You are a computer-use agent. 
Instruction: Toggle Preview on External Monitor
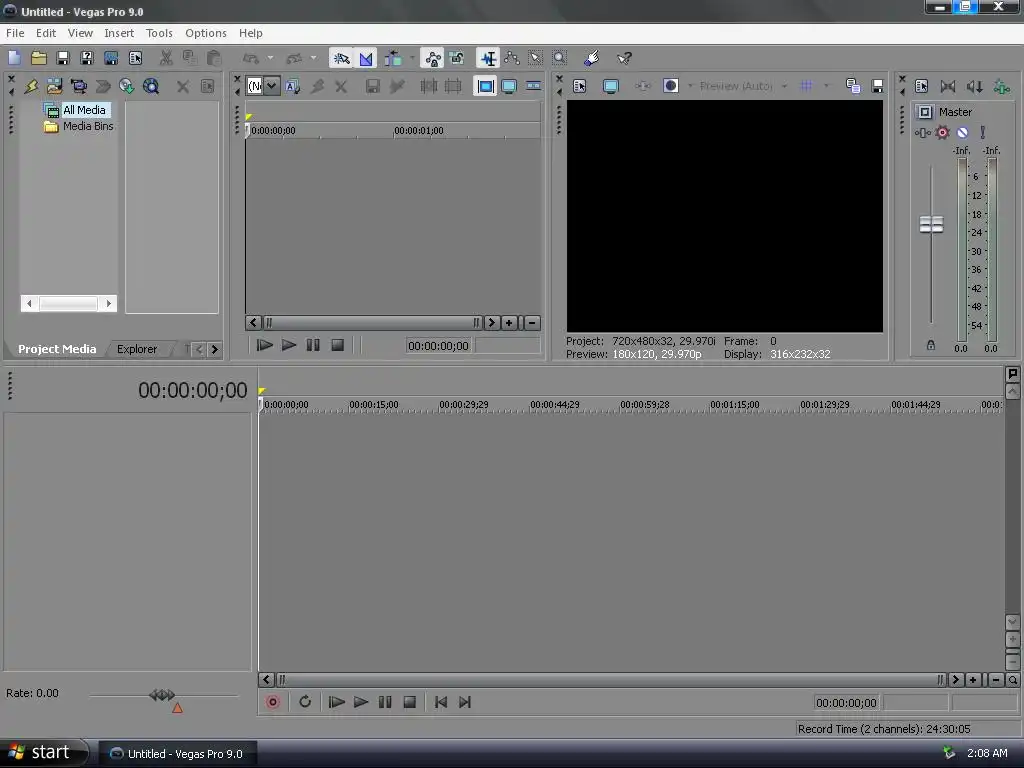pyautogui.click(x=611, y=86)
